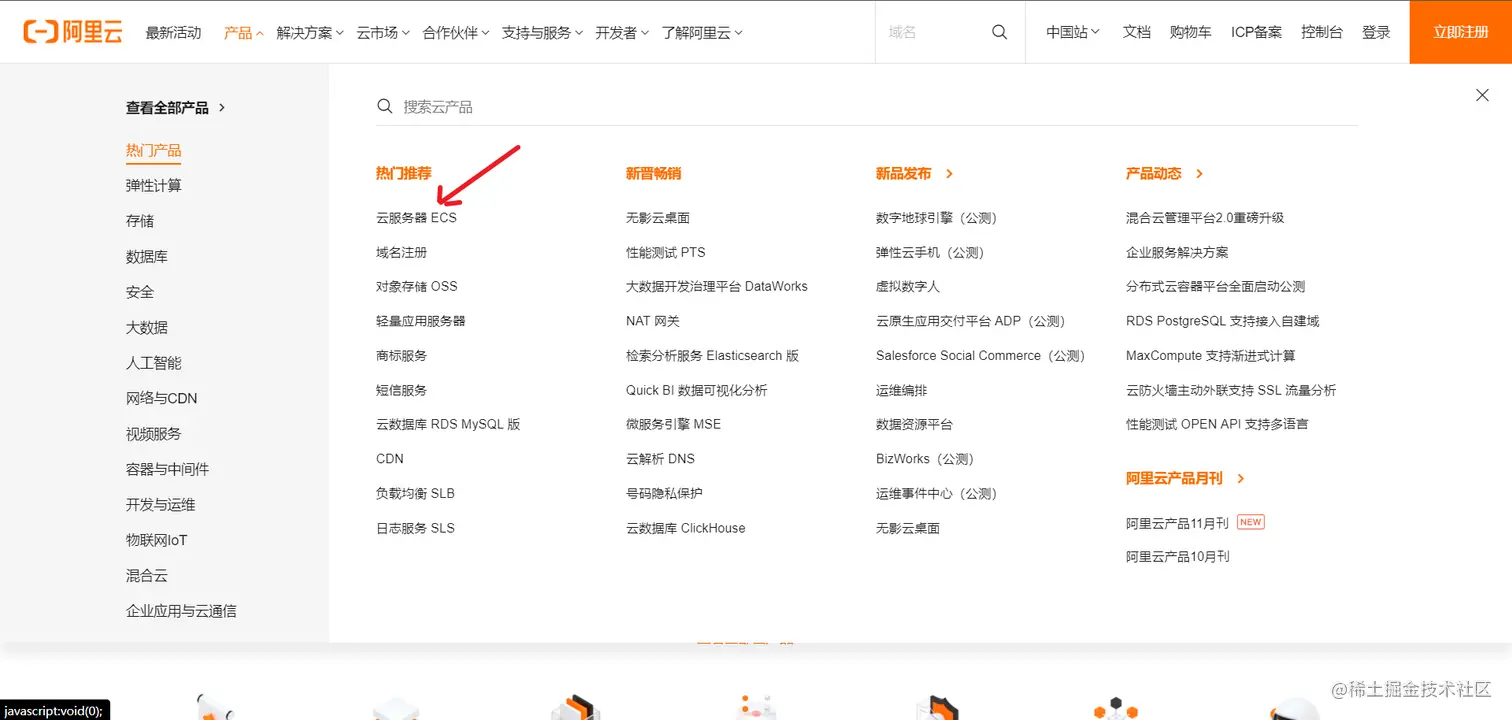This screenshot has width=1512, height=720.
Task: Click the 热门推荐 column heading
Action: (x=403, y=173)
